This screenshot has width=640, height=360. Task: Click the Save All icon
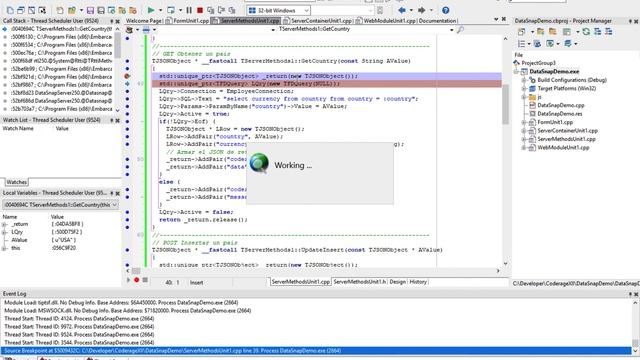(x=101, y=10)
